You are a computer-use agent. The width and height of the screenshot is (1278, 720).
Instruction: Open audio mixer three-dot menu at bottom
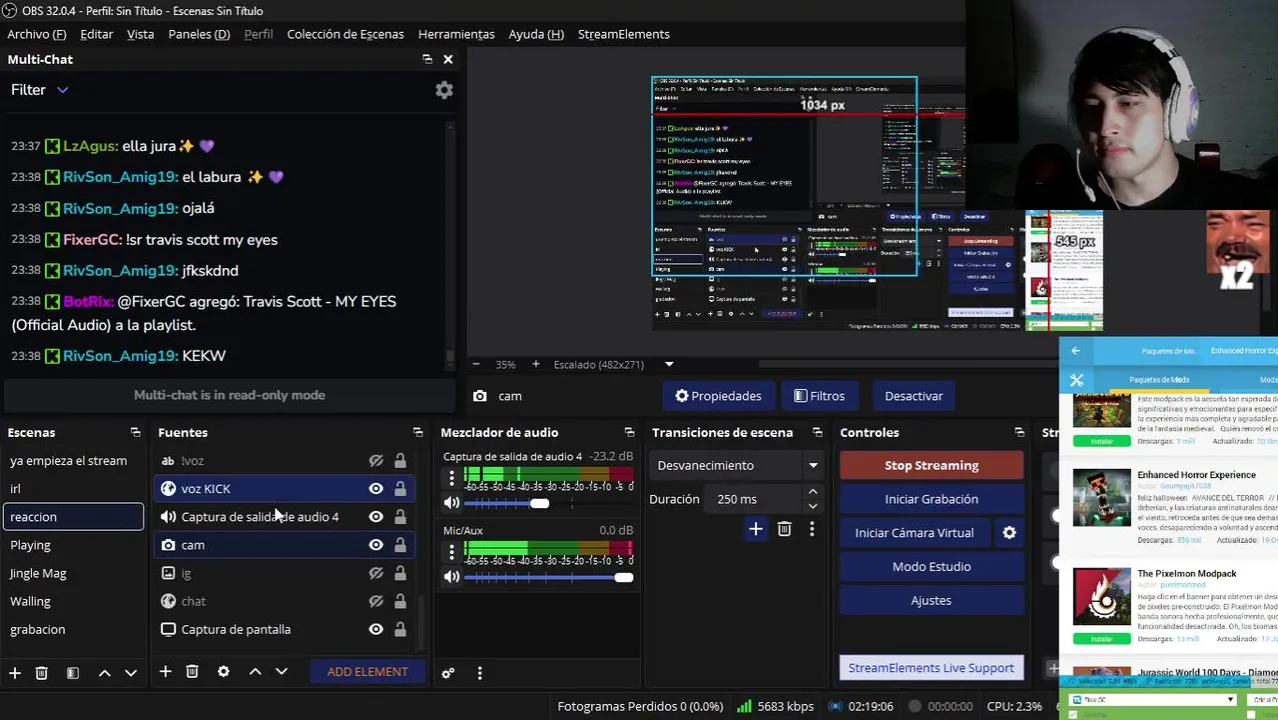pos(479,673)
